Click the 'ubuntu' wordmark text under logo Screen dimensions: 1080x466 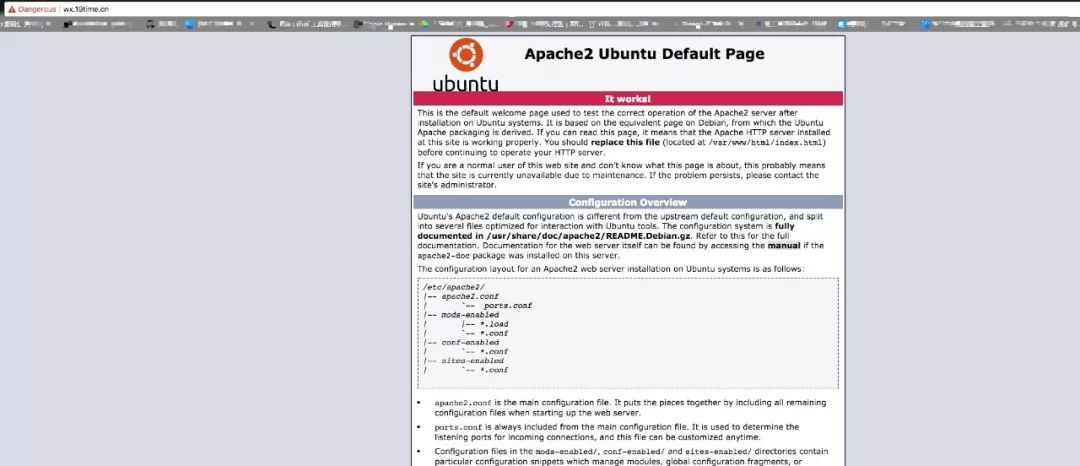[466, 83]
